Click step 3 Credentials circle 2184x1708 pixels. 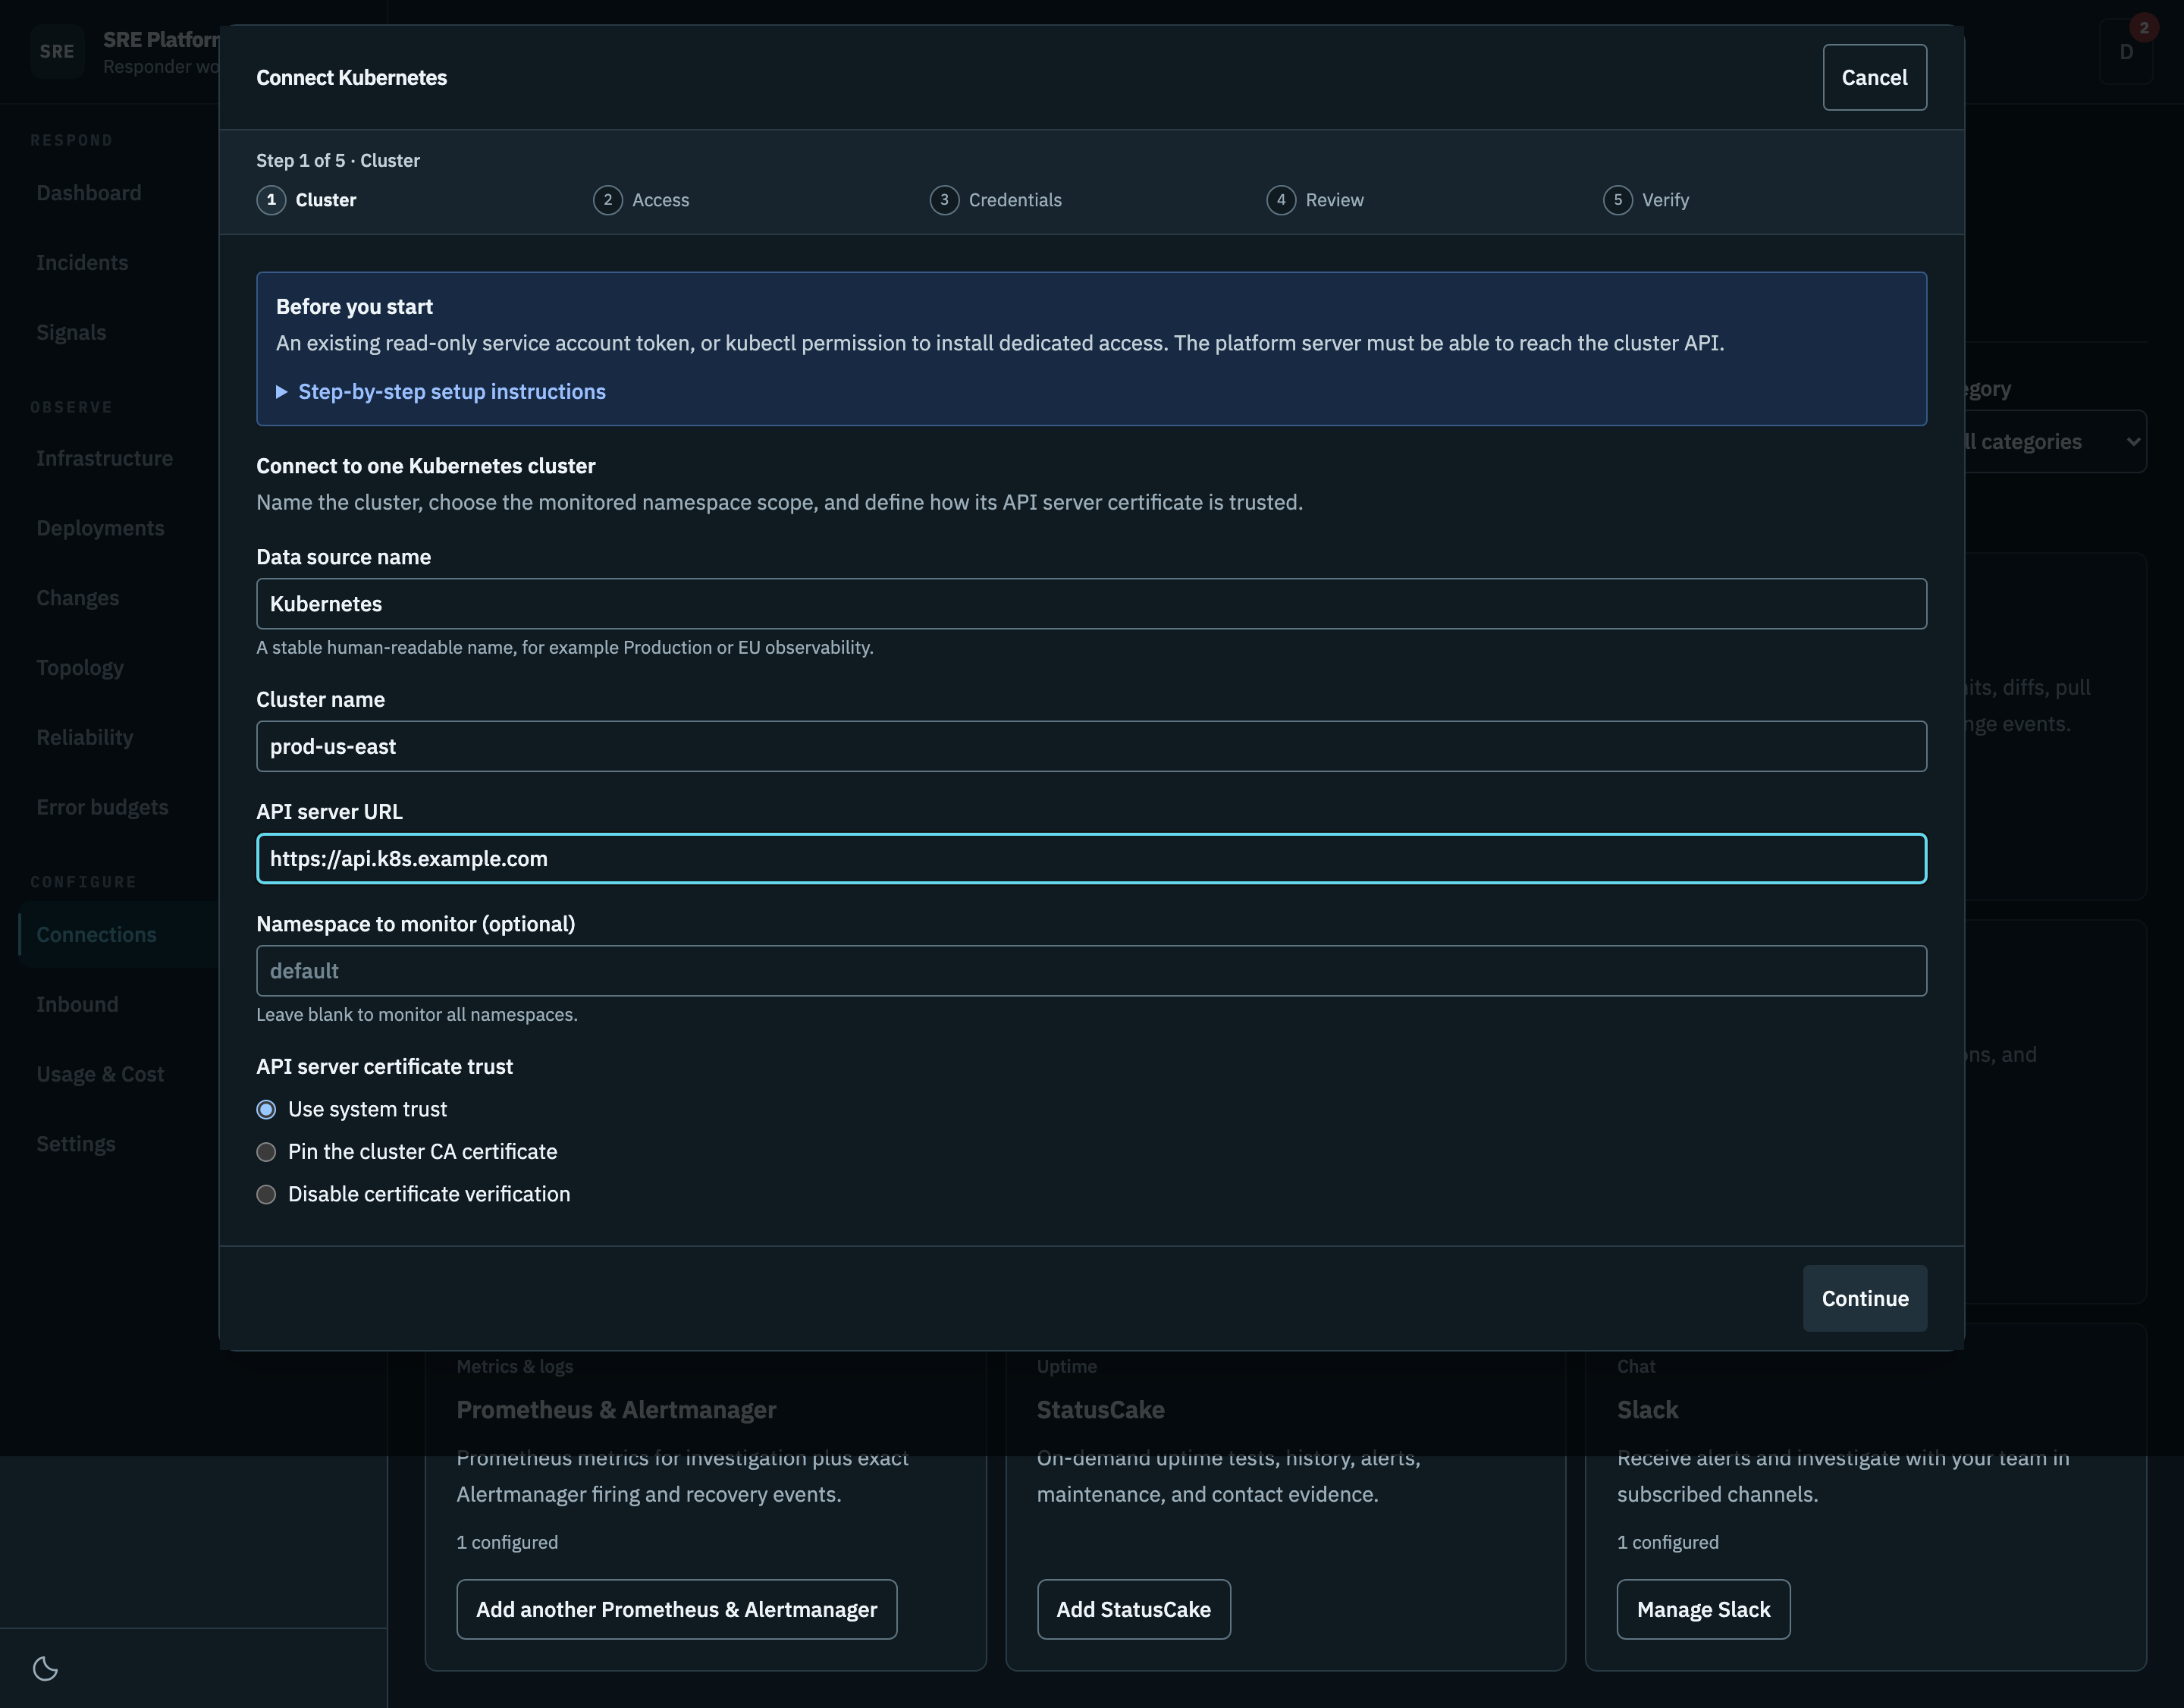[x=944, y=200]
